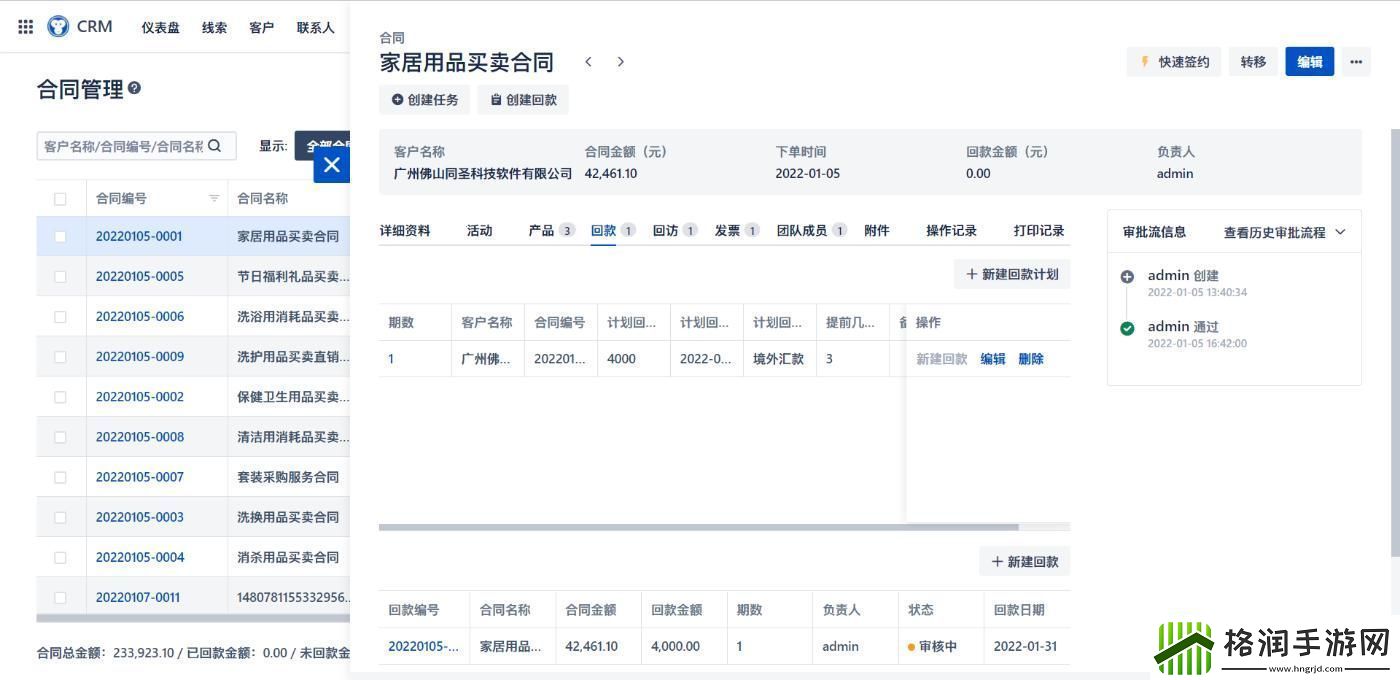Go to next contract with right chevron
Screen dimensions: 1400x680
(x=620, y=61)
